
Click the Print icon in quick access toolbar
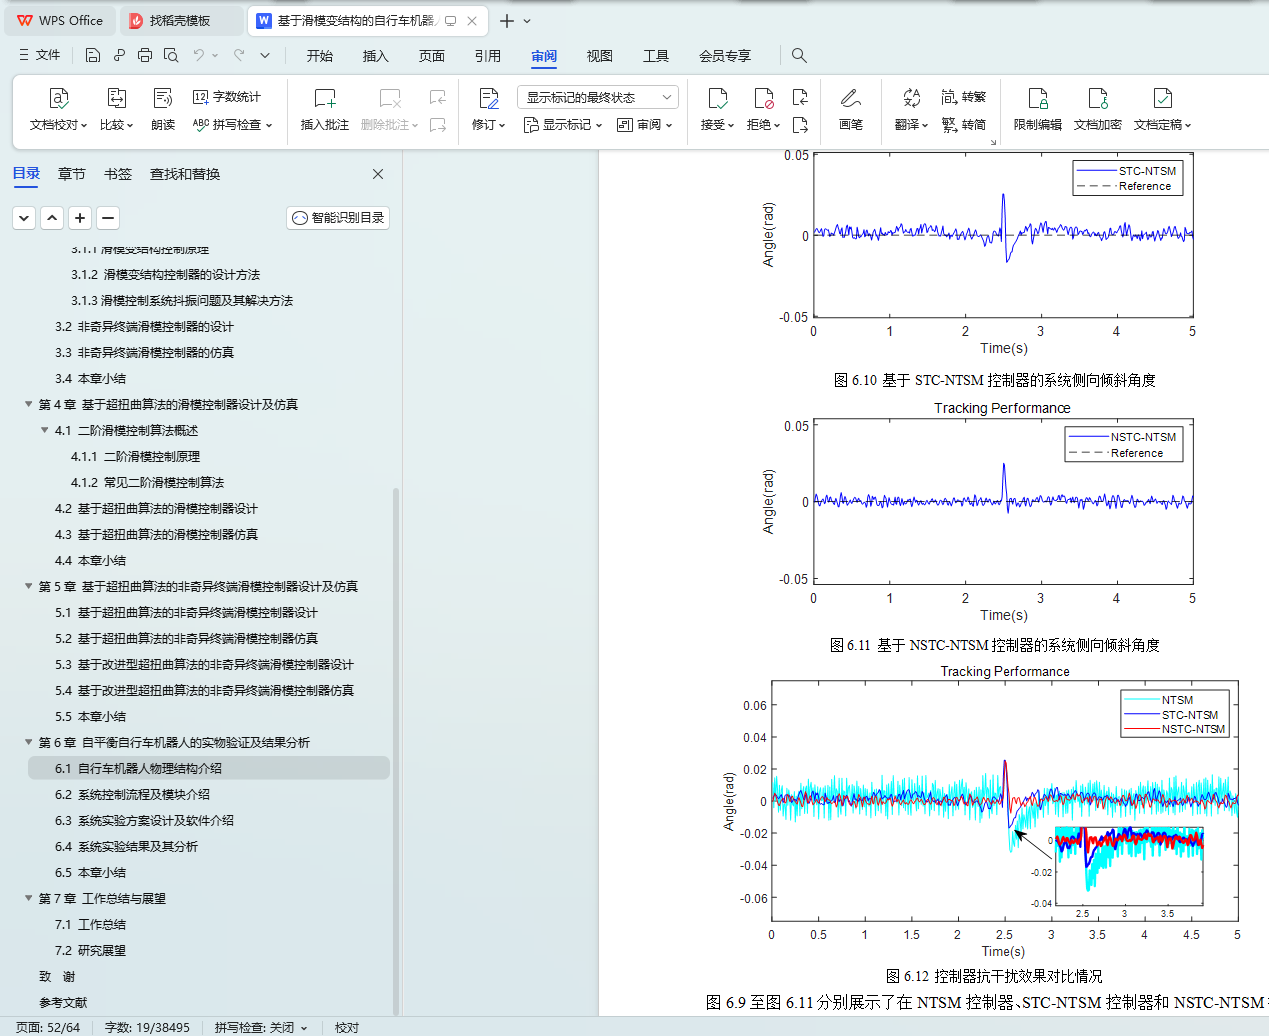tap(145, 55)
